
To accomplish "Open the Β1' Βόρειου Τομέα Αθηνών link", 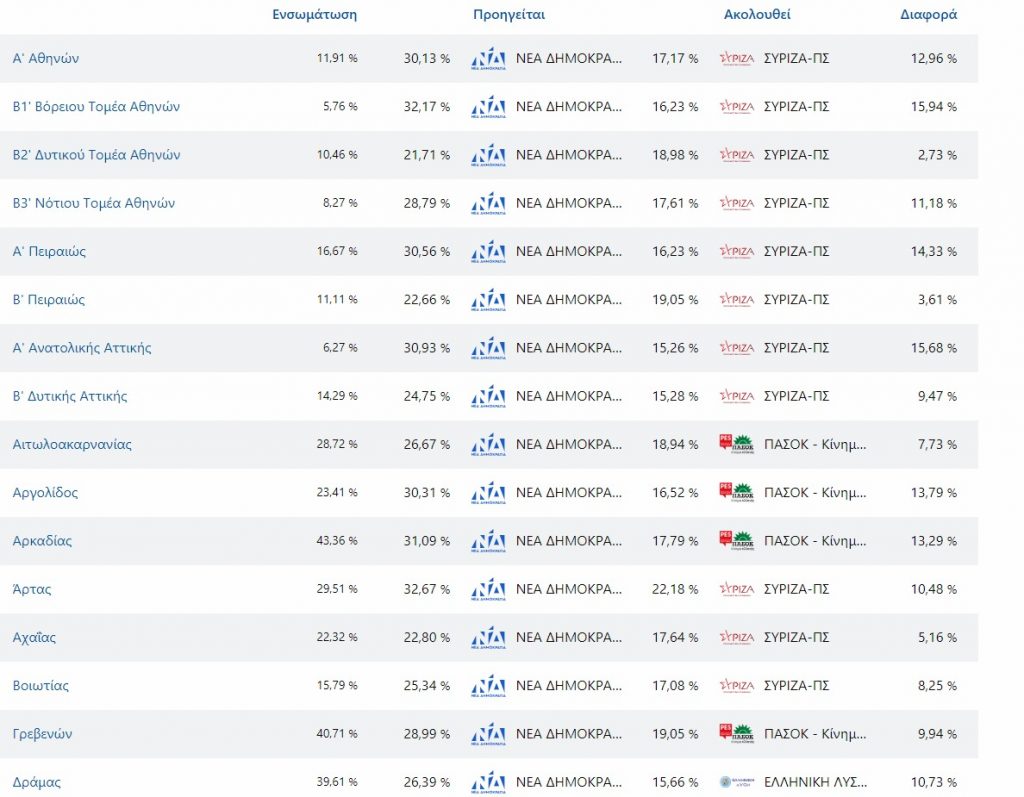I will (96, 107).
